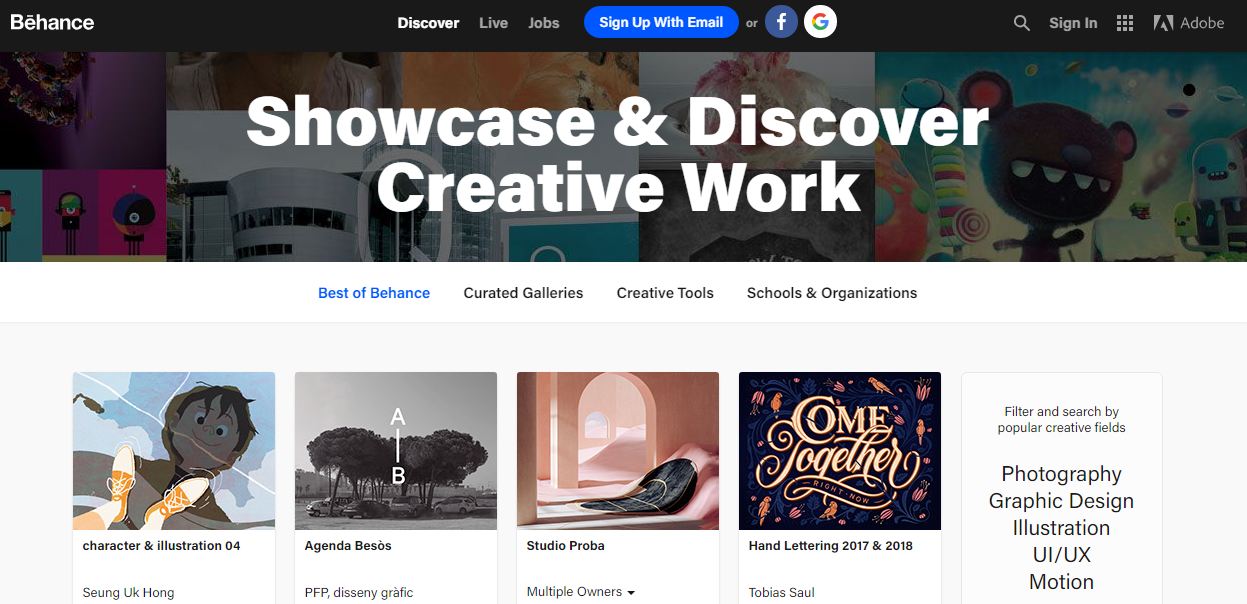1247x604 pixels.
Task: Open the Creative Tools tab
Action: tap(664, 292)
